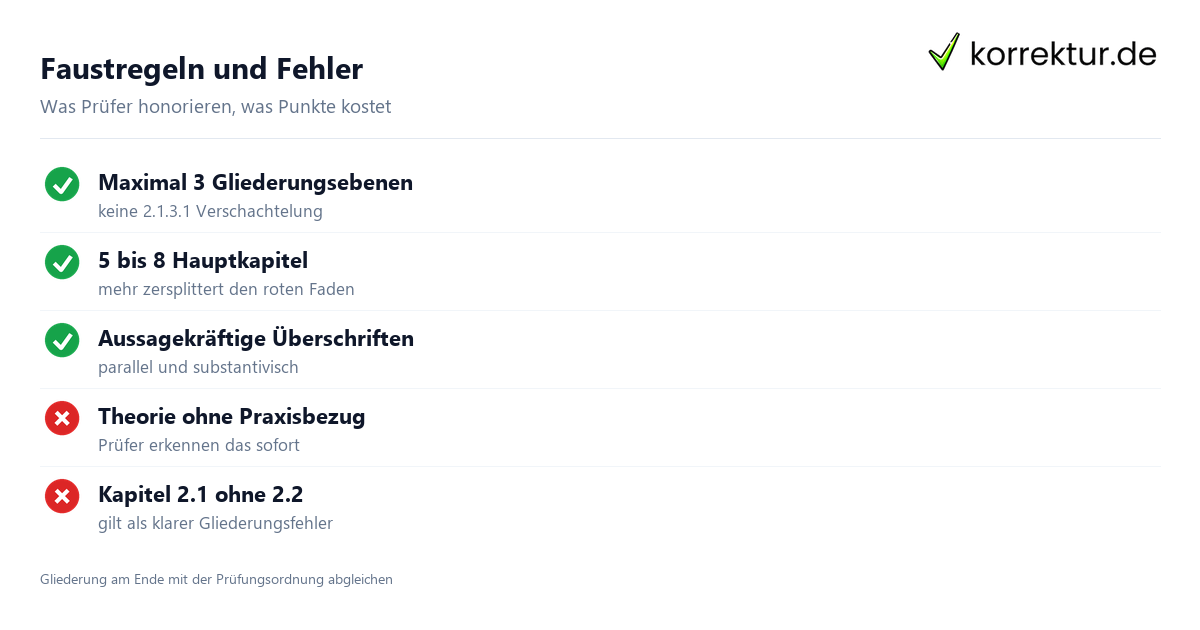Image resolution: width=1200 pixels, height=630 pixels.
Task: Click the text Prüfer erkennen das sofort
Action: 199,445
